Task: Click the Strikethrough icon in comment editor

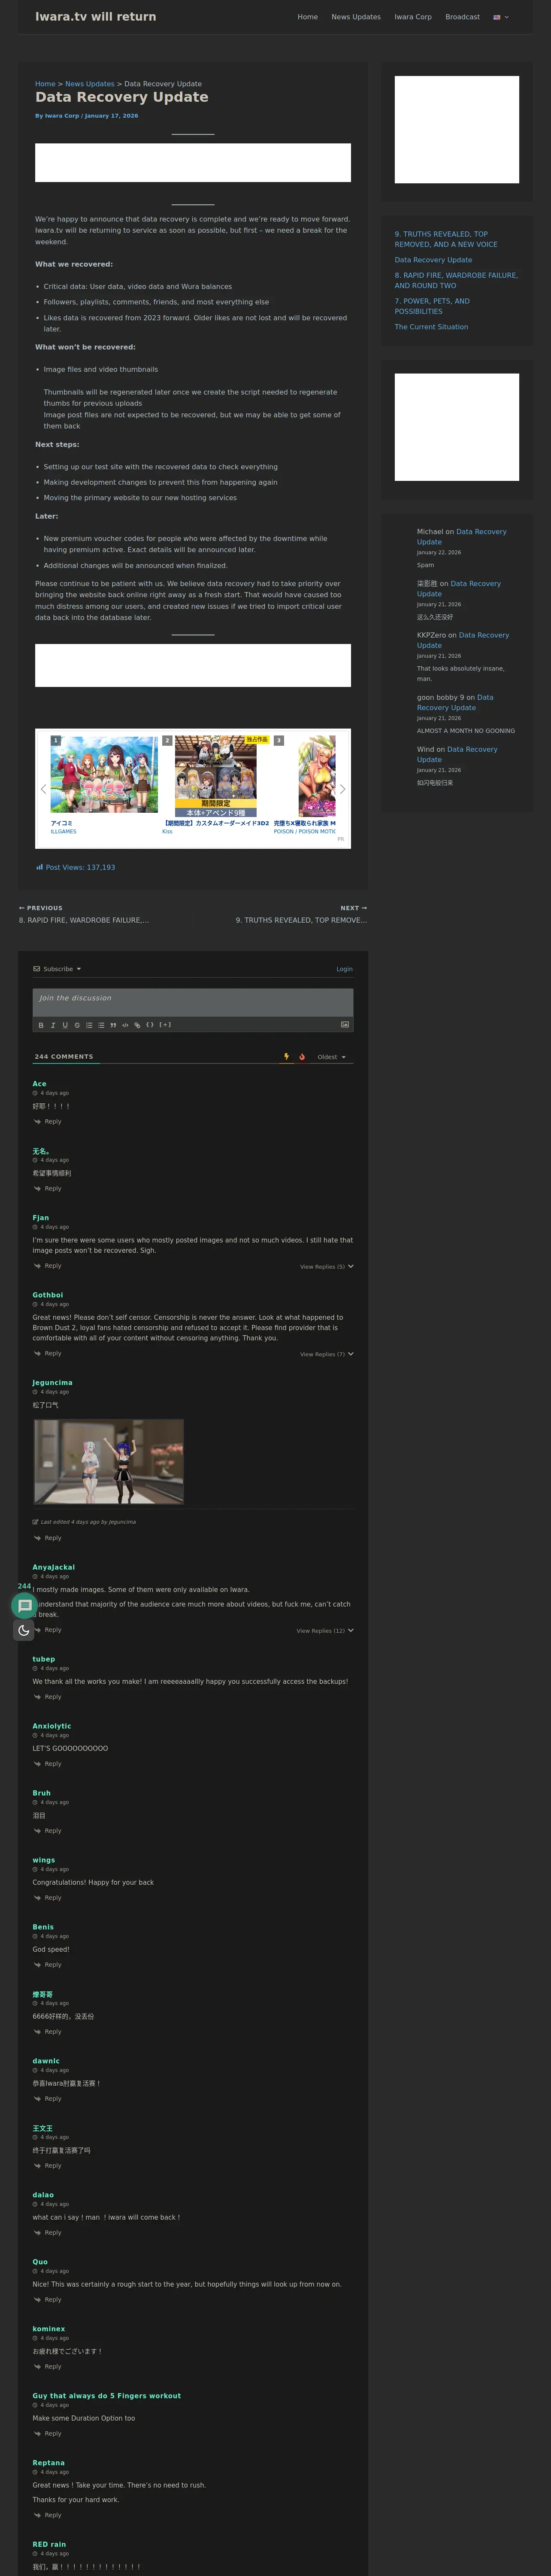Action: 77,1025
